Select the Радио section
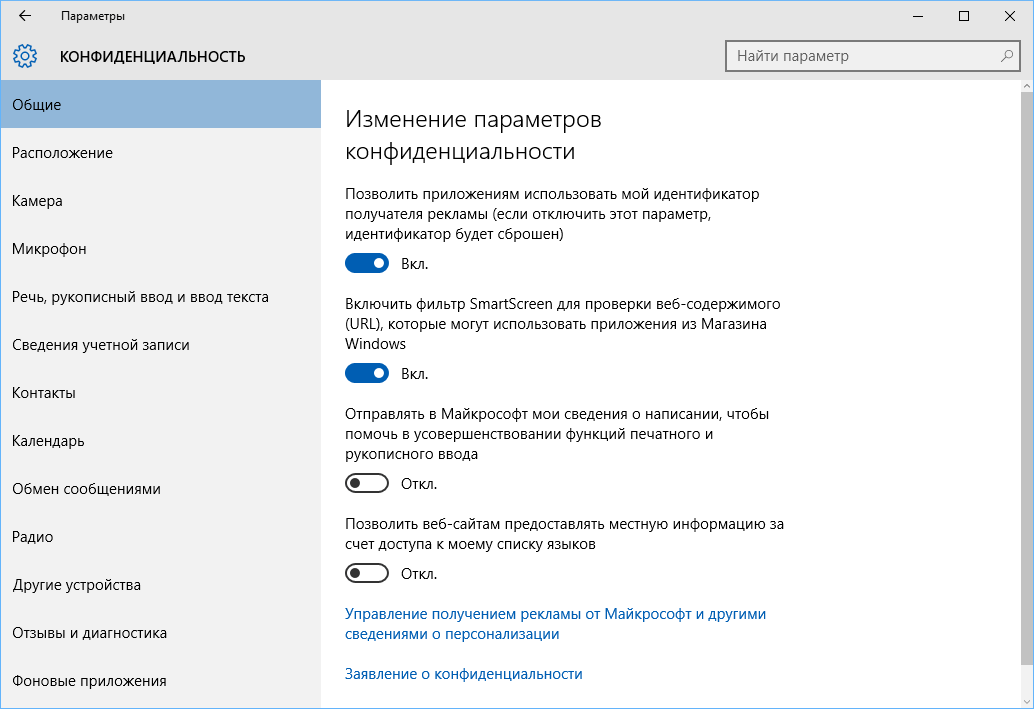Viewport: 1034px width, 709px height. tap(33, 536)
